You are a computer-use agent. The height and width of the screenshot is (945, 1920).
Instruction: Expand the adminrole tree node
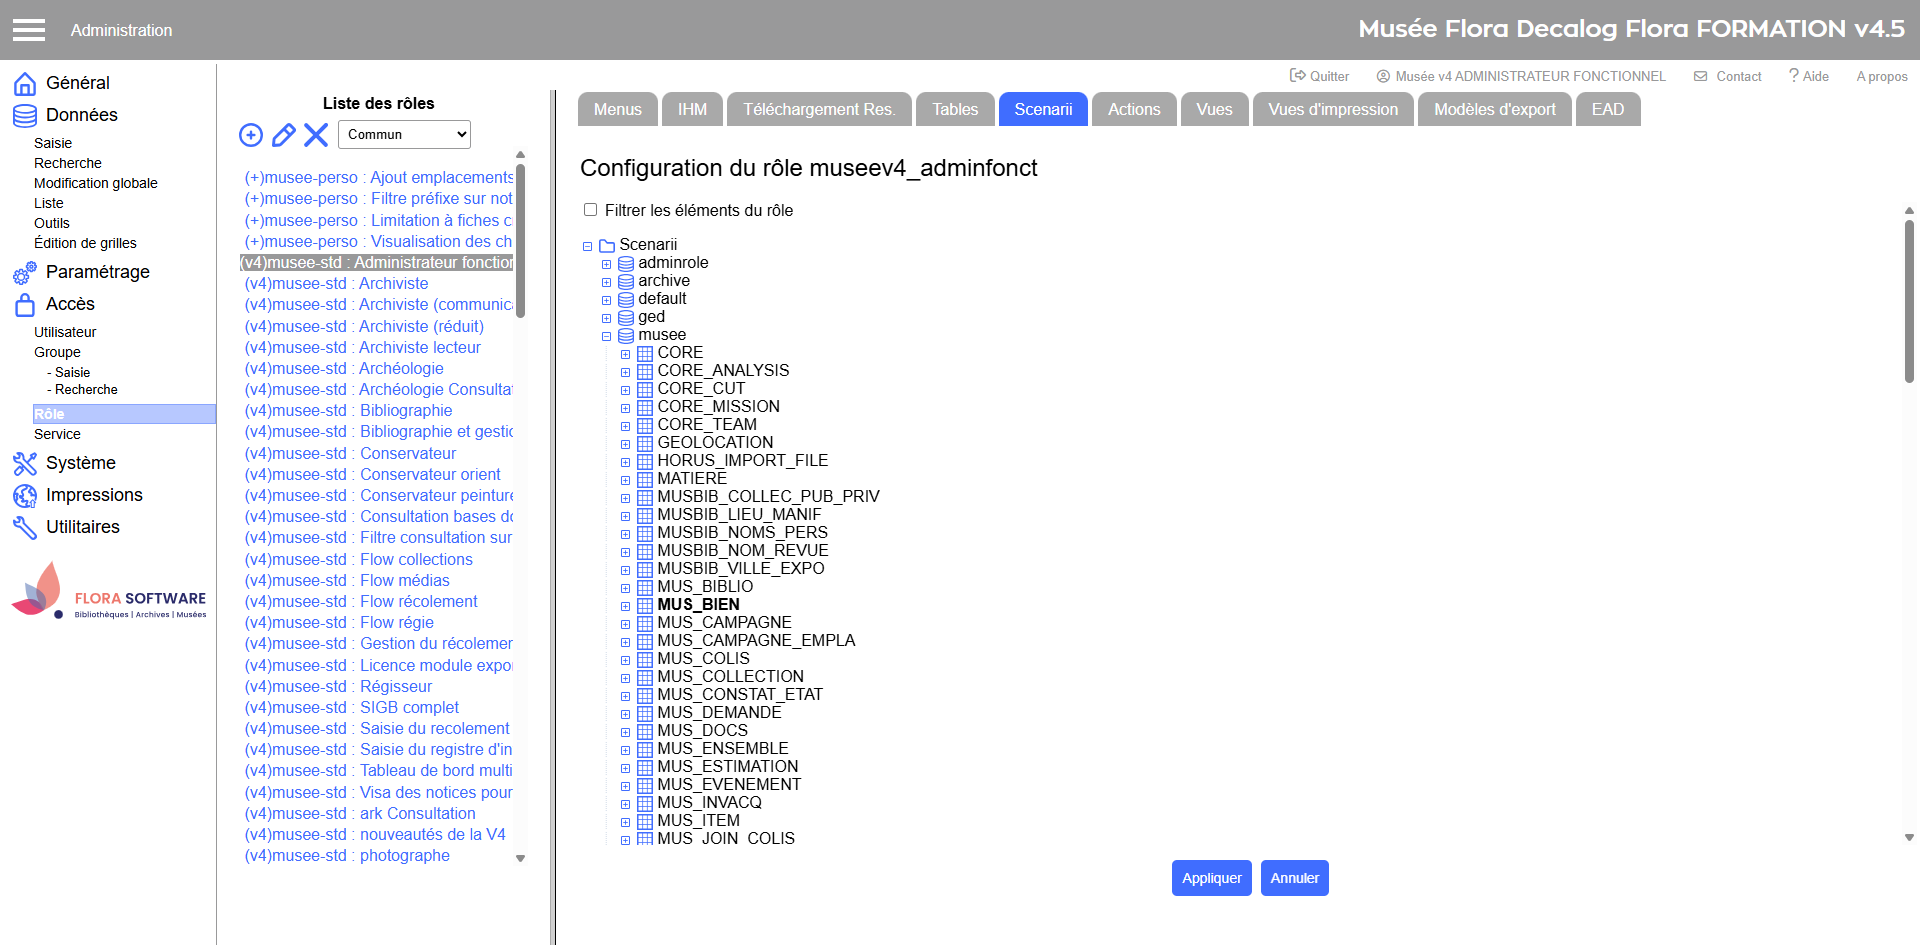click(606, 264)
